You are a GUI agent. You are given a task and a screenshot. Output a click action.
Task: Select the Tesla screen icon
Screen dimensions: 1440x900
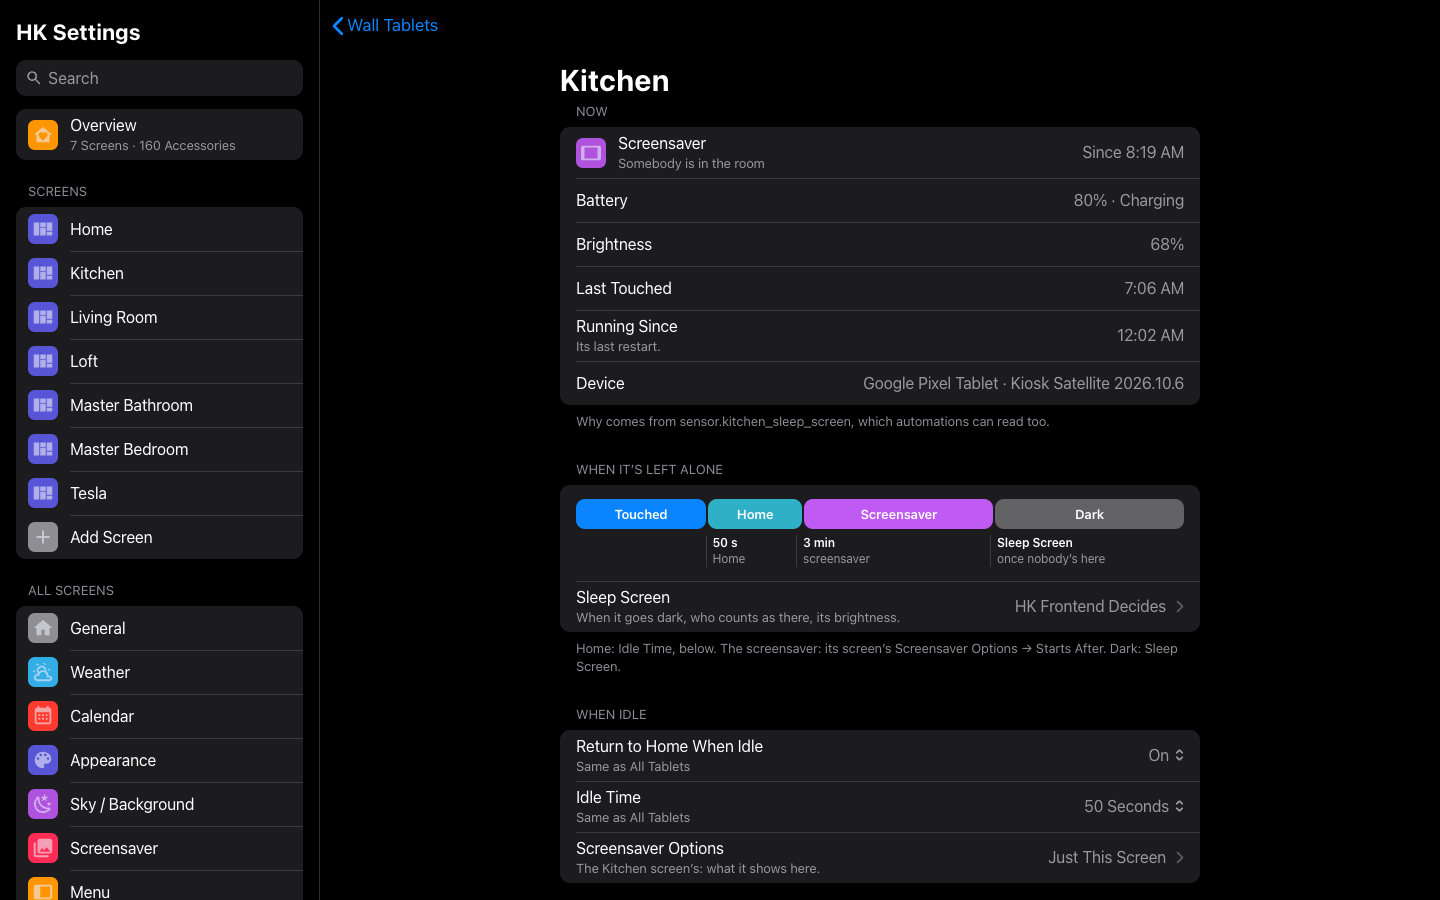43,493
